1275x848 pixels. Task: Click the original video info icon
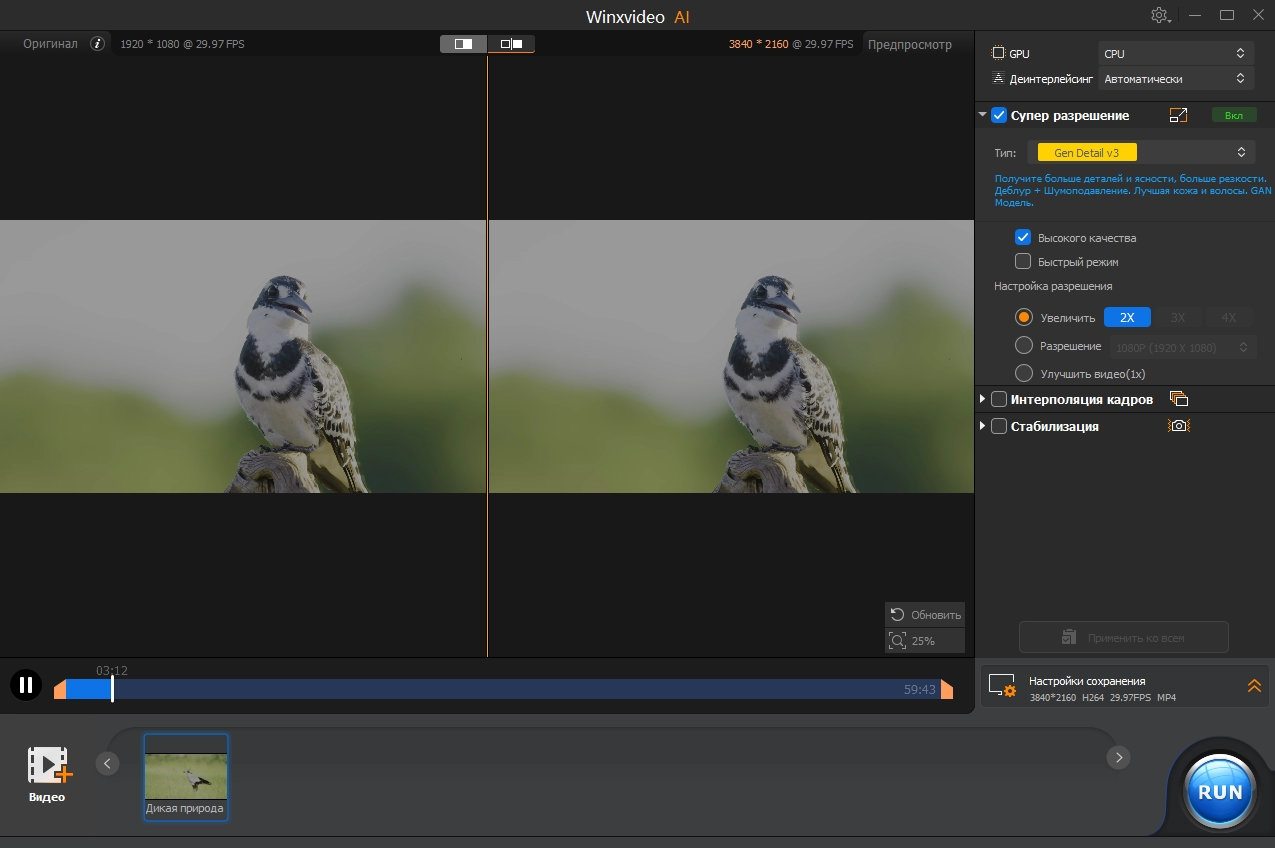click(97, 44)
